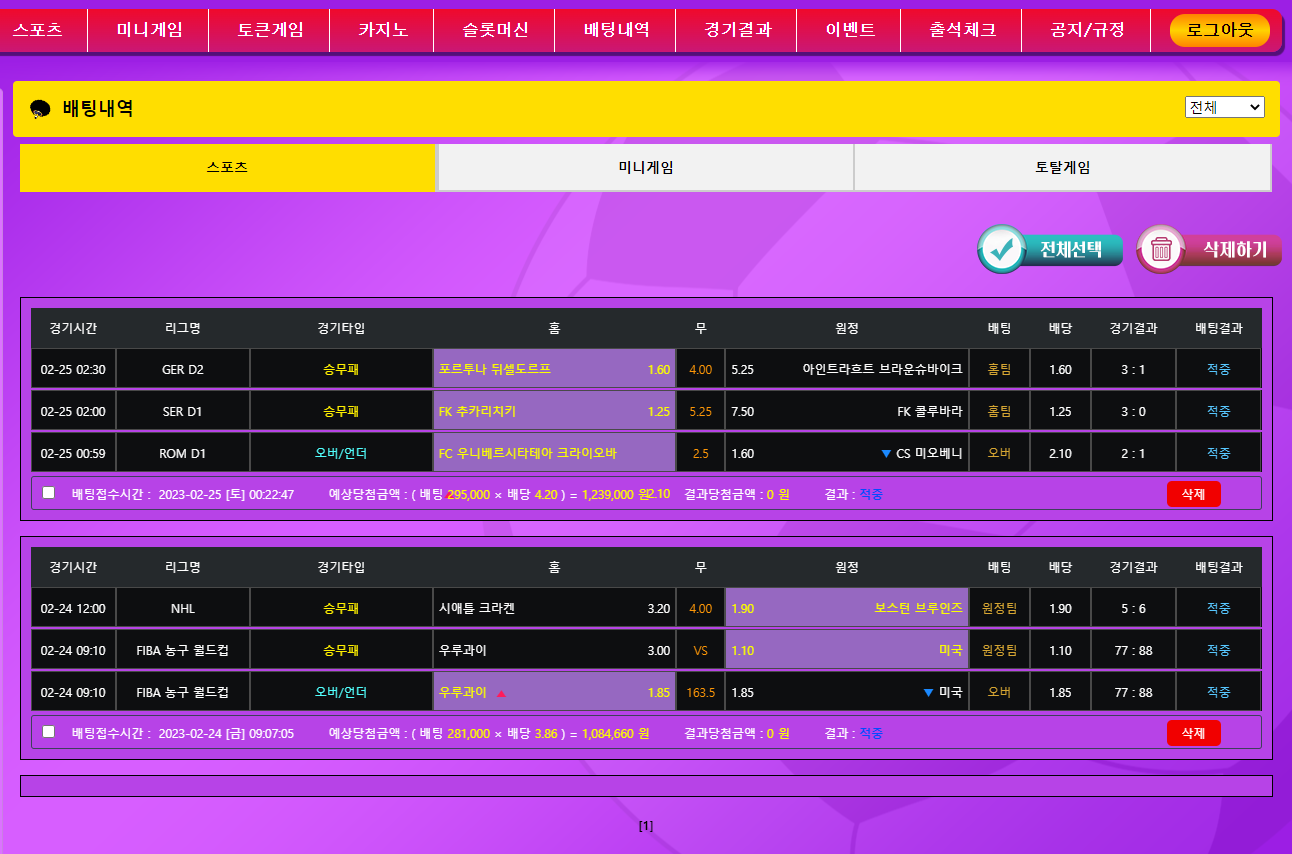The height and width of the screenshot is (854, 1292).
Task: Delete the 2023-02-24 bet with 삭제
Action: click(1193, 733)
